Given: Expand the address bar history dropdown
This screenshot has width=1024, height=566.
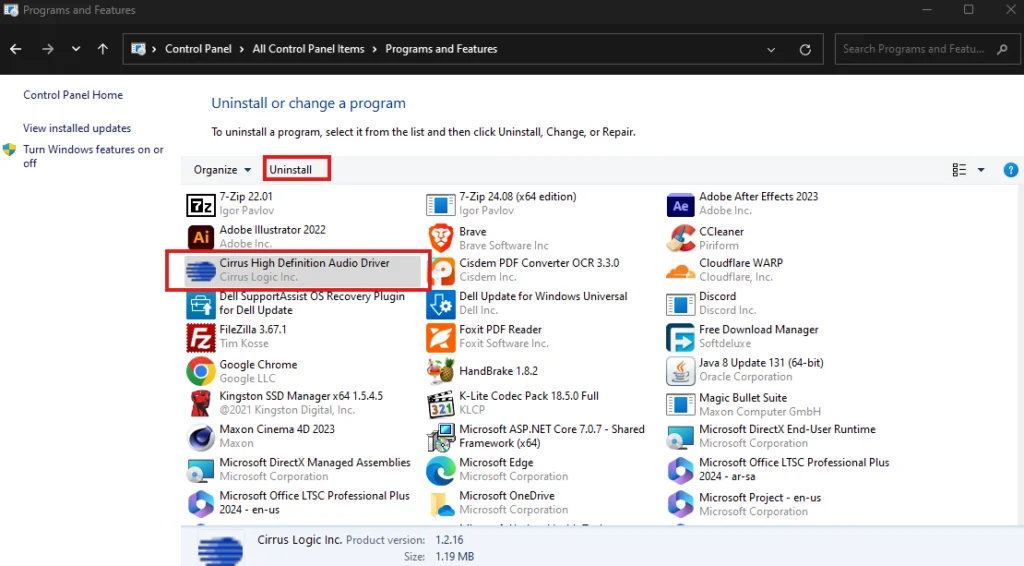Looking at the screenshot, I should pos(771,50).
